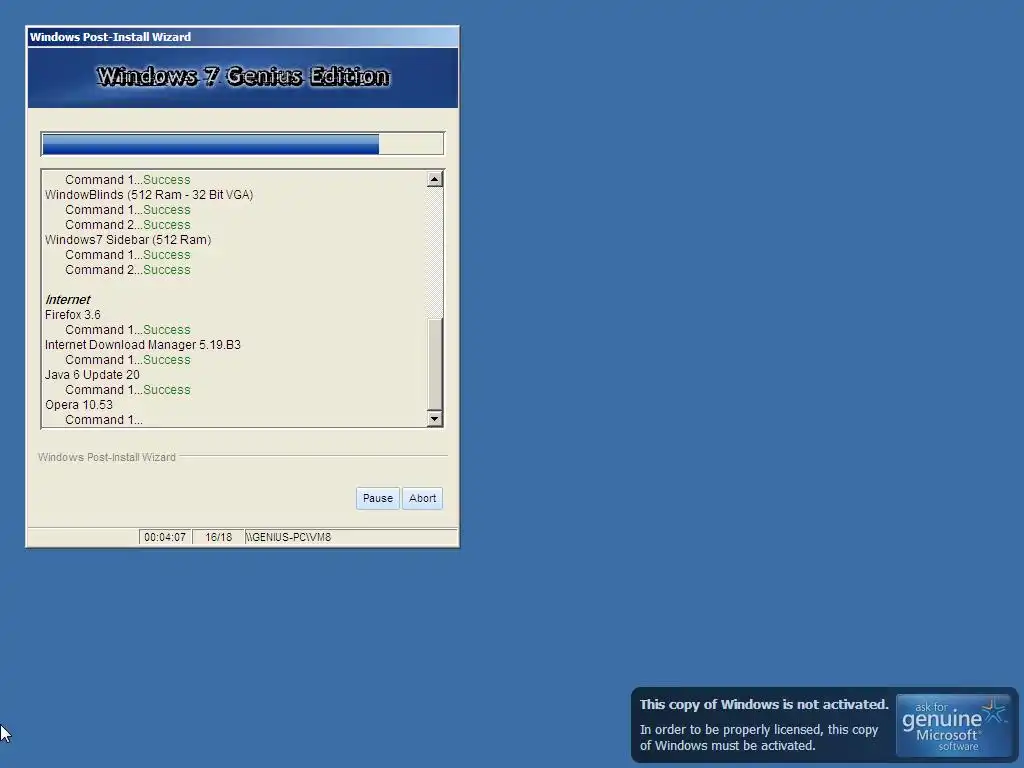Click 'Command 2...Success' under Windows7 Sidebar

pyautogui.click(x=128, y=270)
